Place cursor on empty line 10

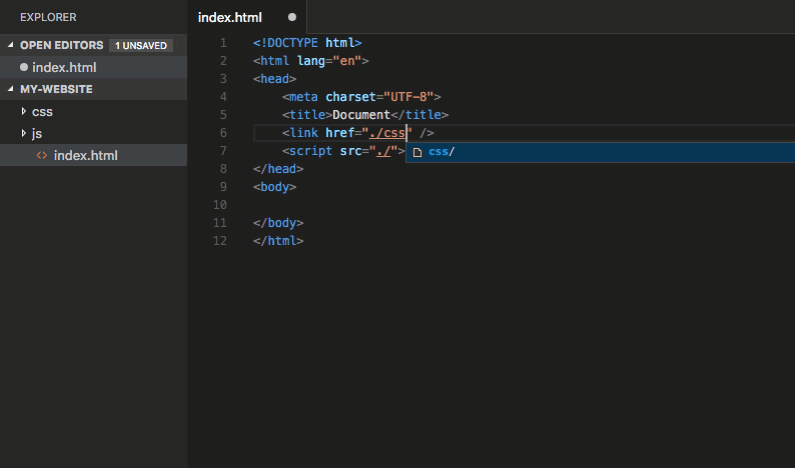400,205
